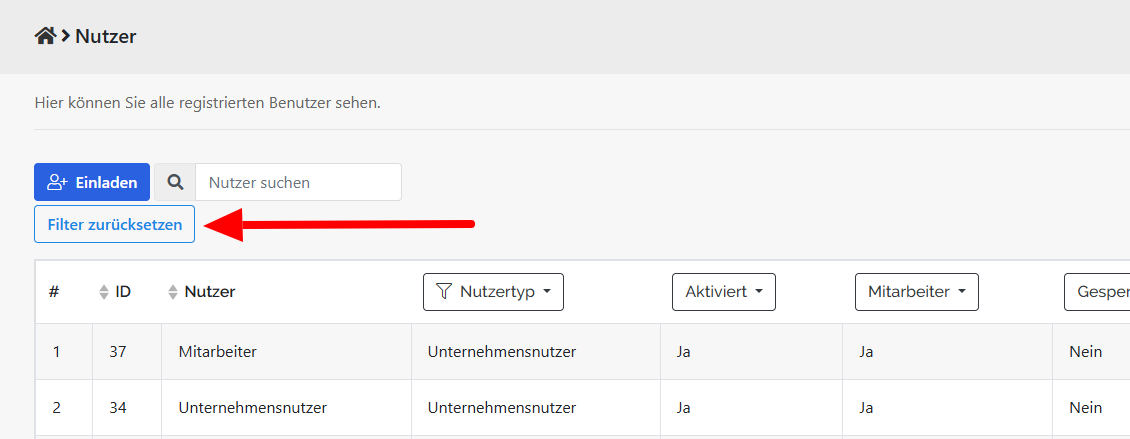Viewport: 1130px width, 439px height.
Task: Click the # column header
Action: coord(54,292)
